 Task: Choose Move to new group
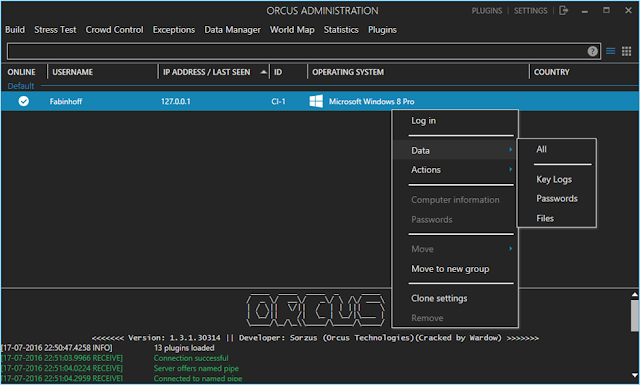(455, 269)
